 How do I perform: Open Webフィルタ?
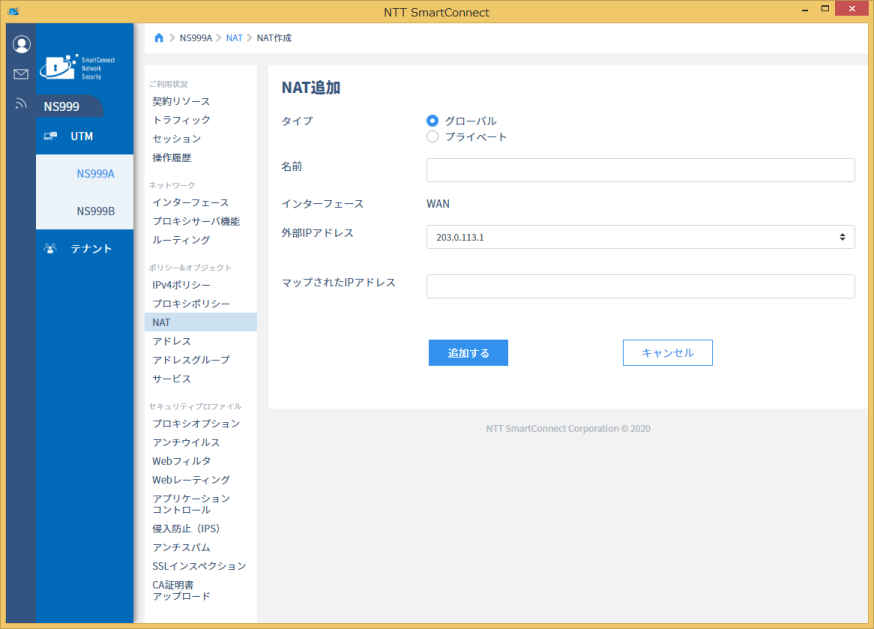click(181, 461)
